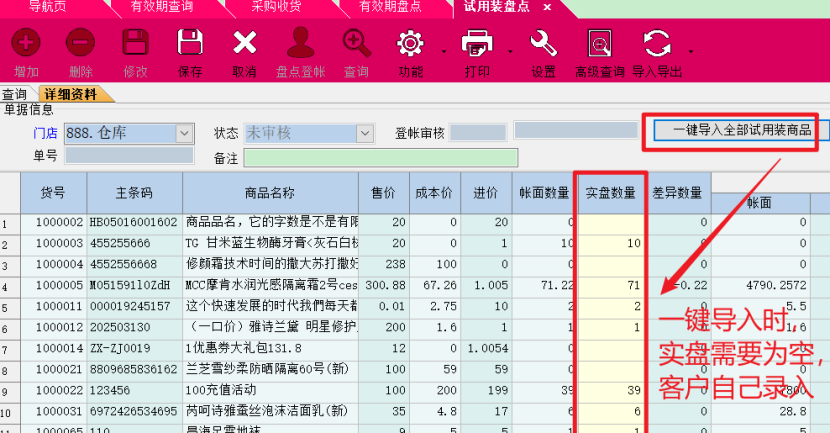Viewport: 830px width, 433px height.
Task: Click the price cell 300.88
Action: tap(383, 285)
